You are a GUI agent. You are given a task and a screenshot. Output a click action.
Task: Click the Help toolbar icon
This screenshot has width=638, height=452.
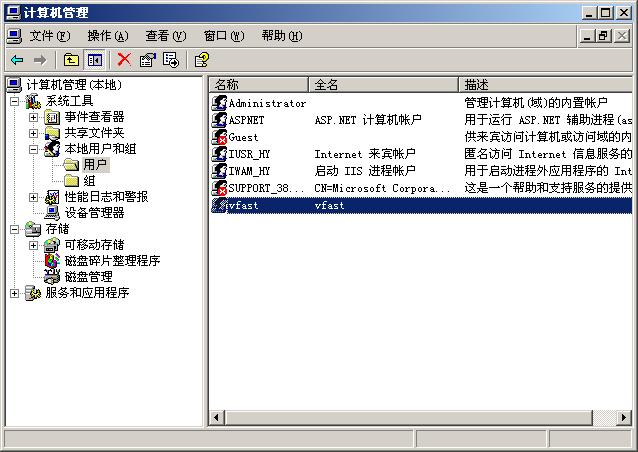pos(201,60)
